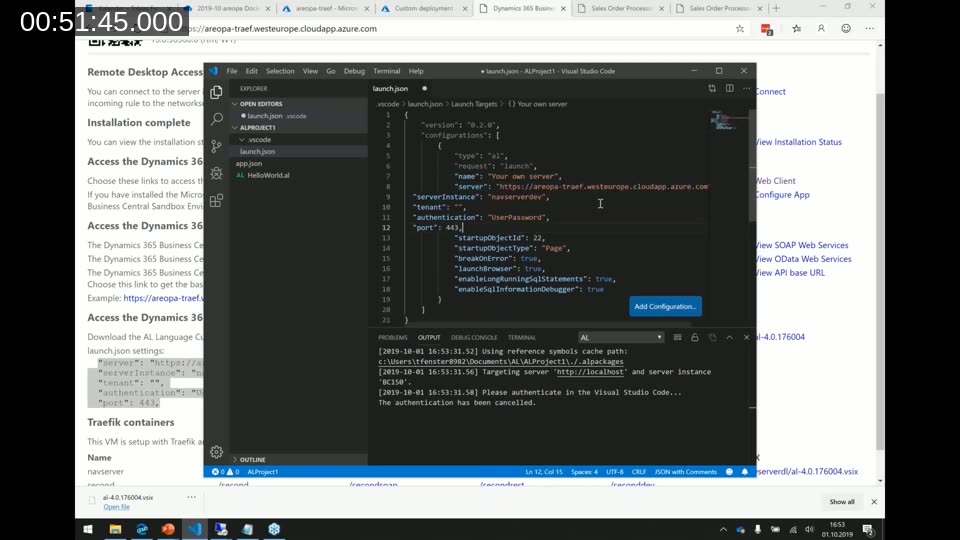This screenshot has width=960, height=540.
Task: Open the Selection menu
Action: (280, 71)
